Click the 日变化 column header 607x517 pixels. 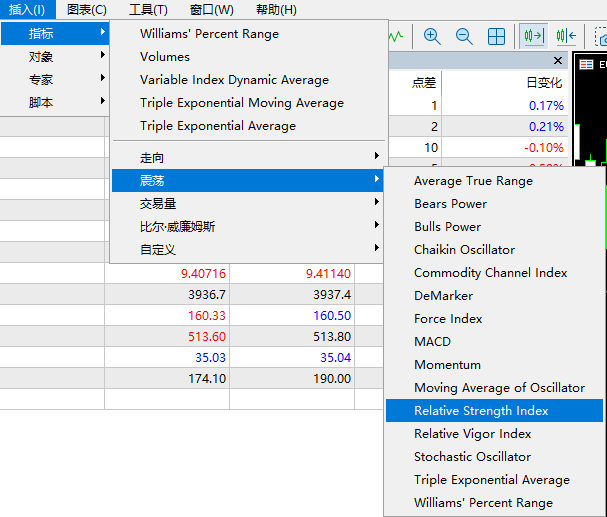coord(543,82)
